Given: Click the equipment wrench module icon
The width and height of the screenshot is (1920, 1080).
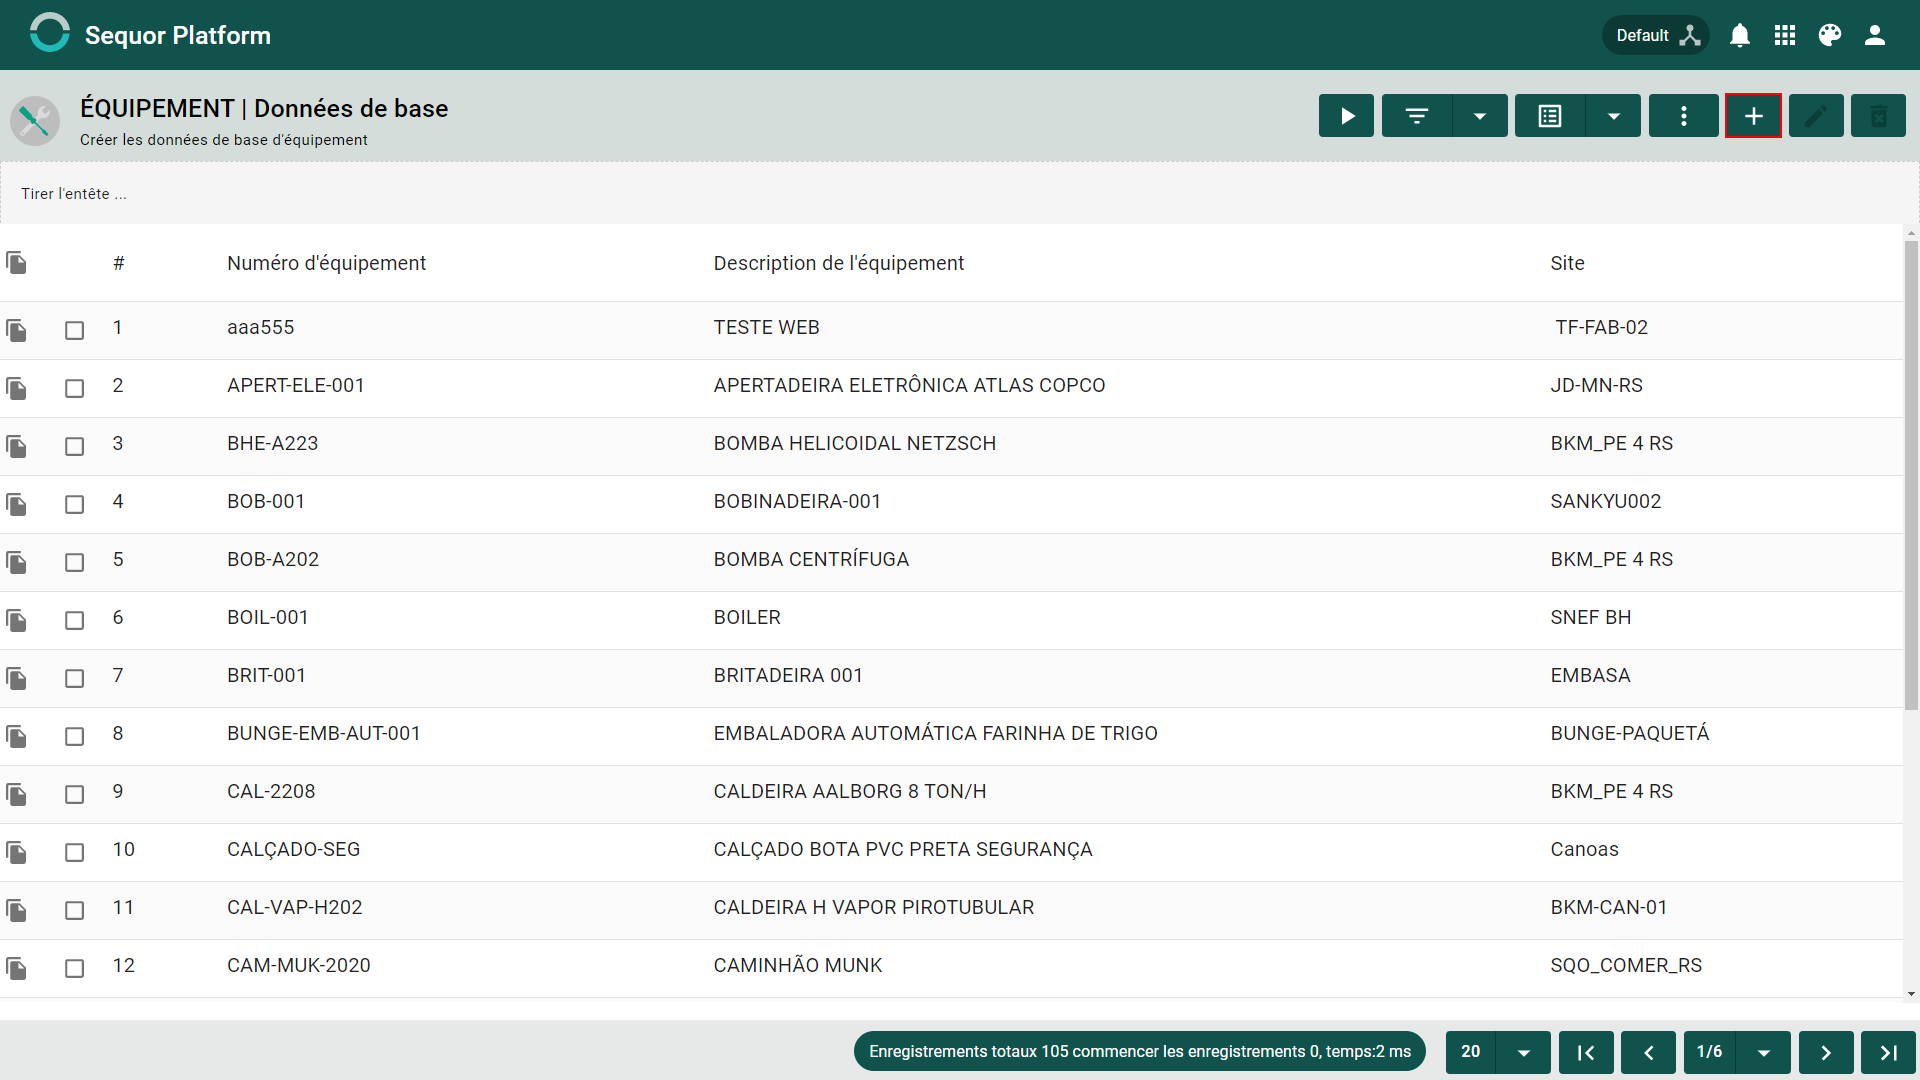Looking at the screenshot, I should tap(35, 120).
